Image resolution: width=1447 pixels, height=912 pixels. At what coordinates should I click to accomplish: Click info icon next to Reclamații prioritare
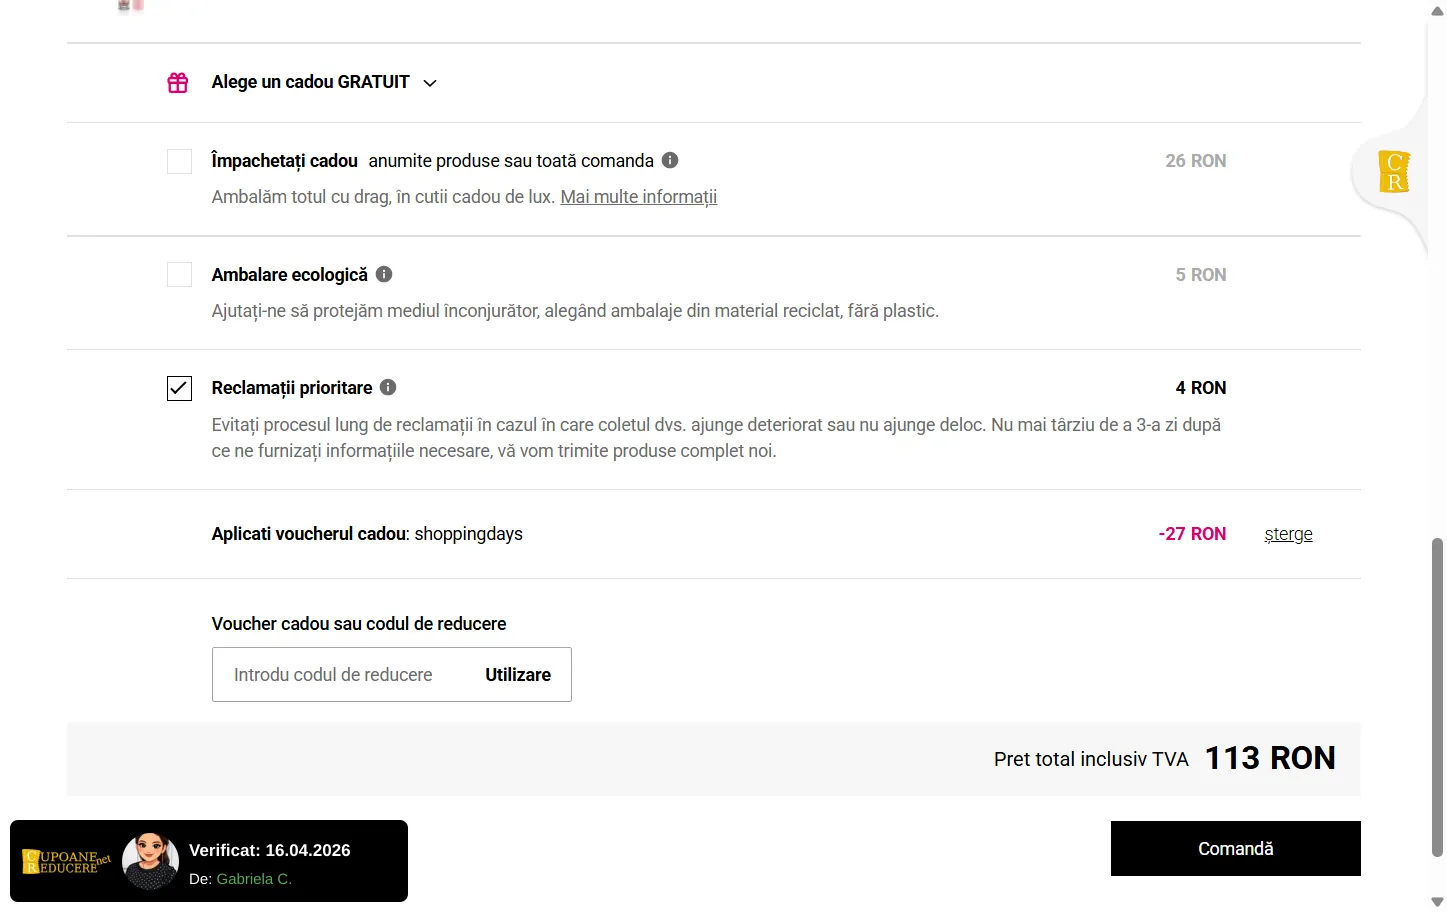[x=389, y=387]
